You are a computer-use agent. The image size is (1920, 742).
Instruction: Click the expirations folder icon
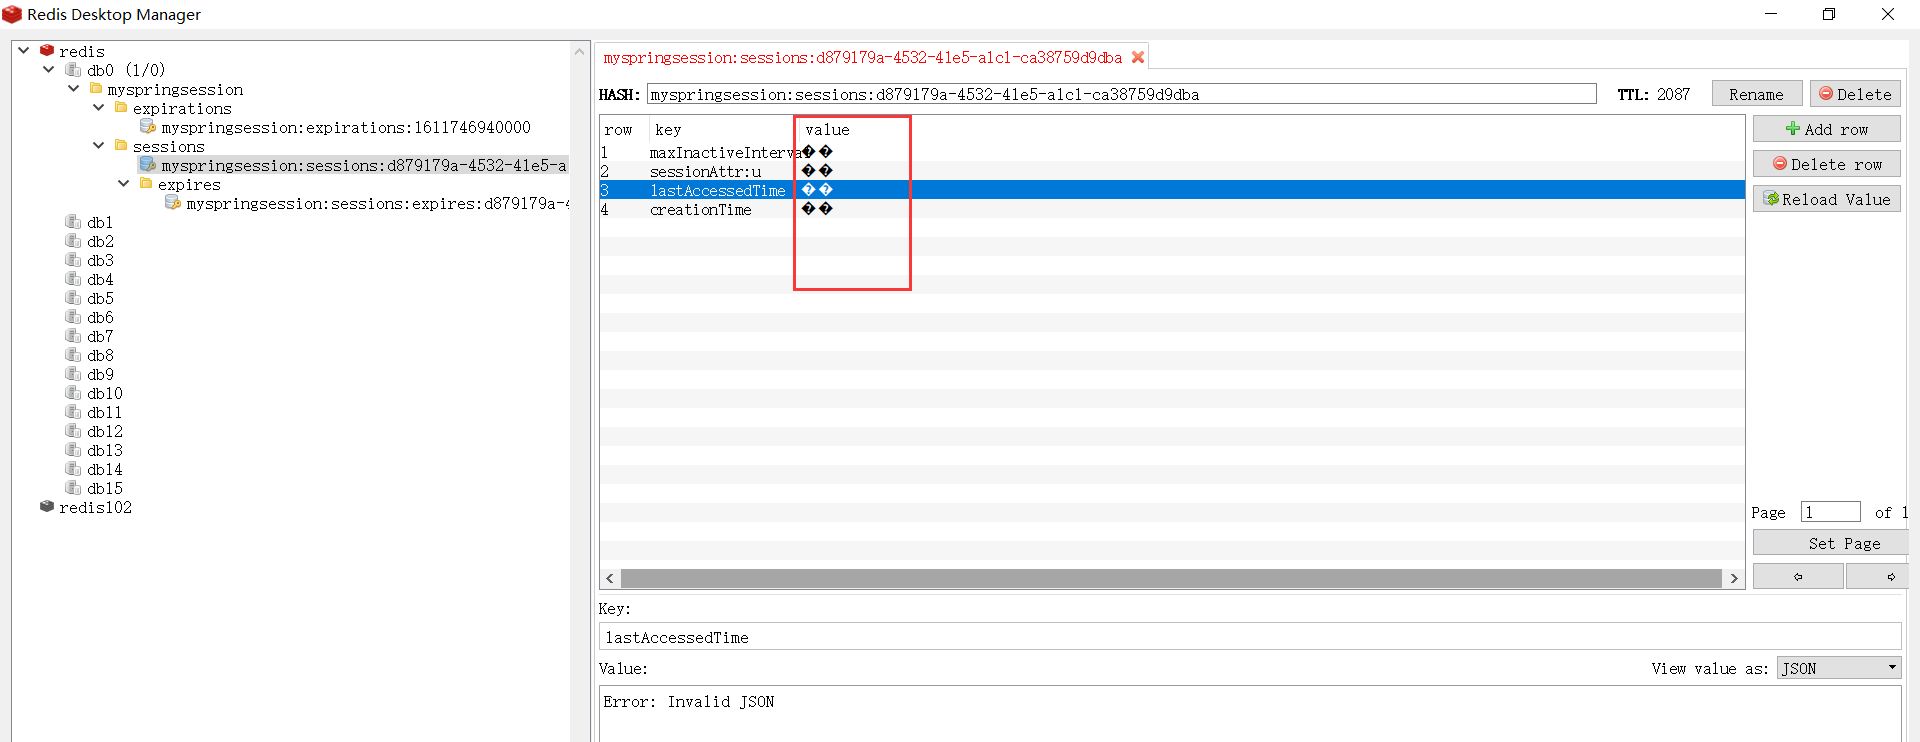[x=121, y=107]
